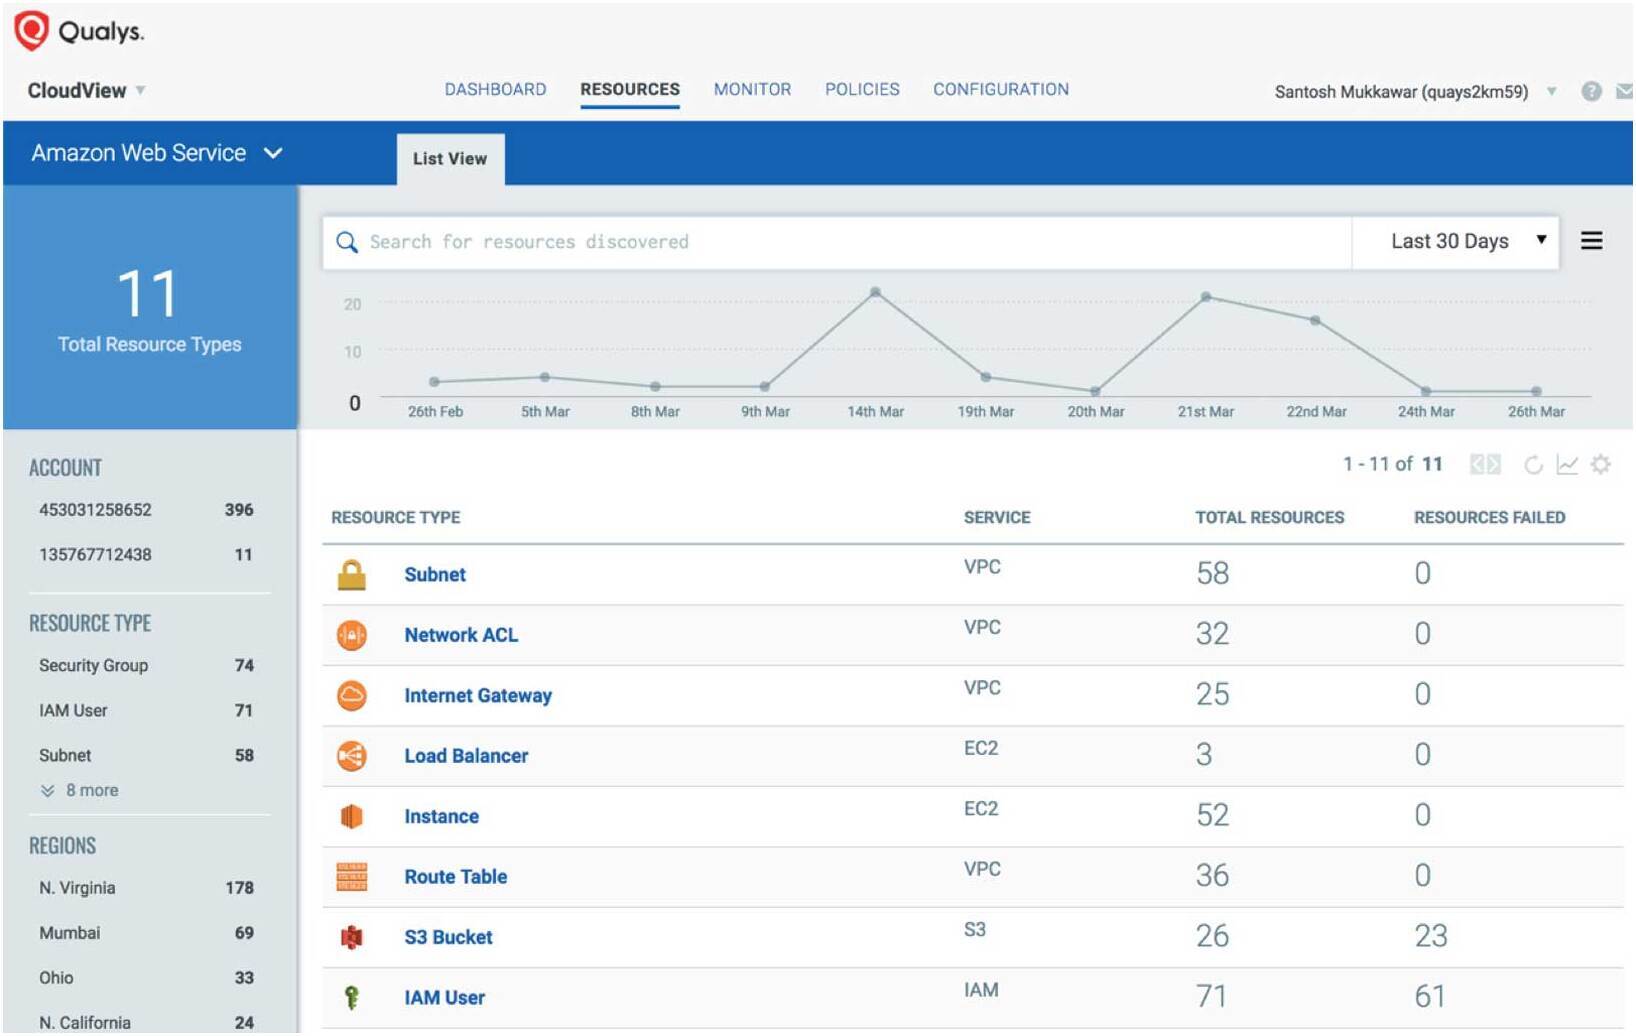The width and height of the screenshot is (1636, 1036).
Task: Click the 14th Mar chart data point
Action: [x=875, y=292]
